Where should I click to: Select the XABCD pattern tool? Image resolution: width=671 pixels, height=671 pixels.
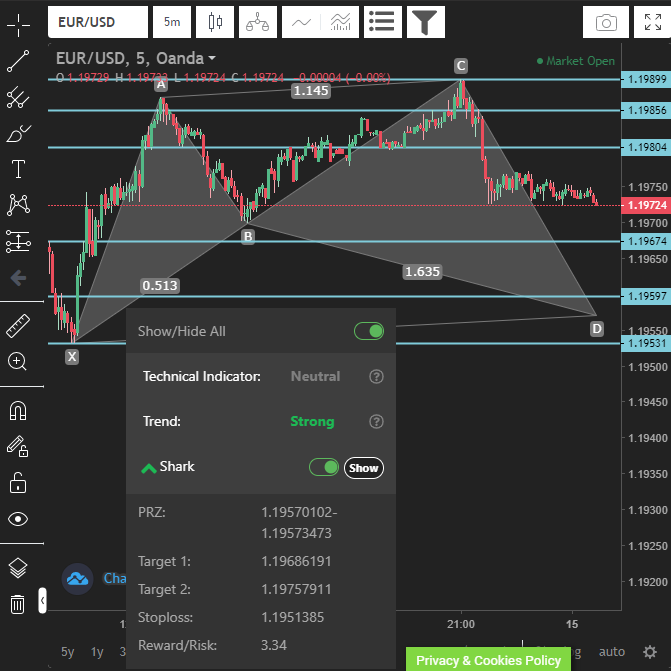(18, 205)
